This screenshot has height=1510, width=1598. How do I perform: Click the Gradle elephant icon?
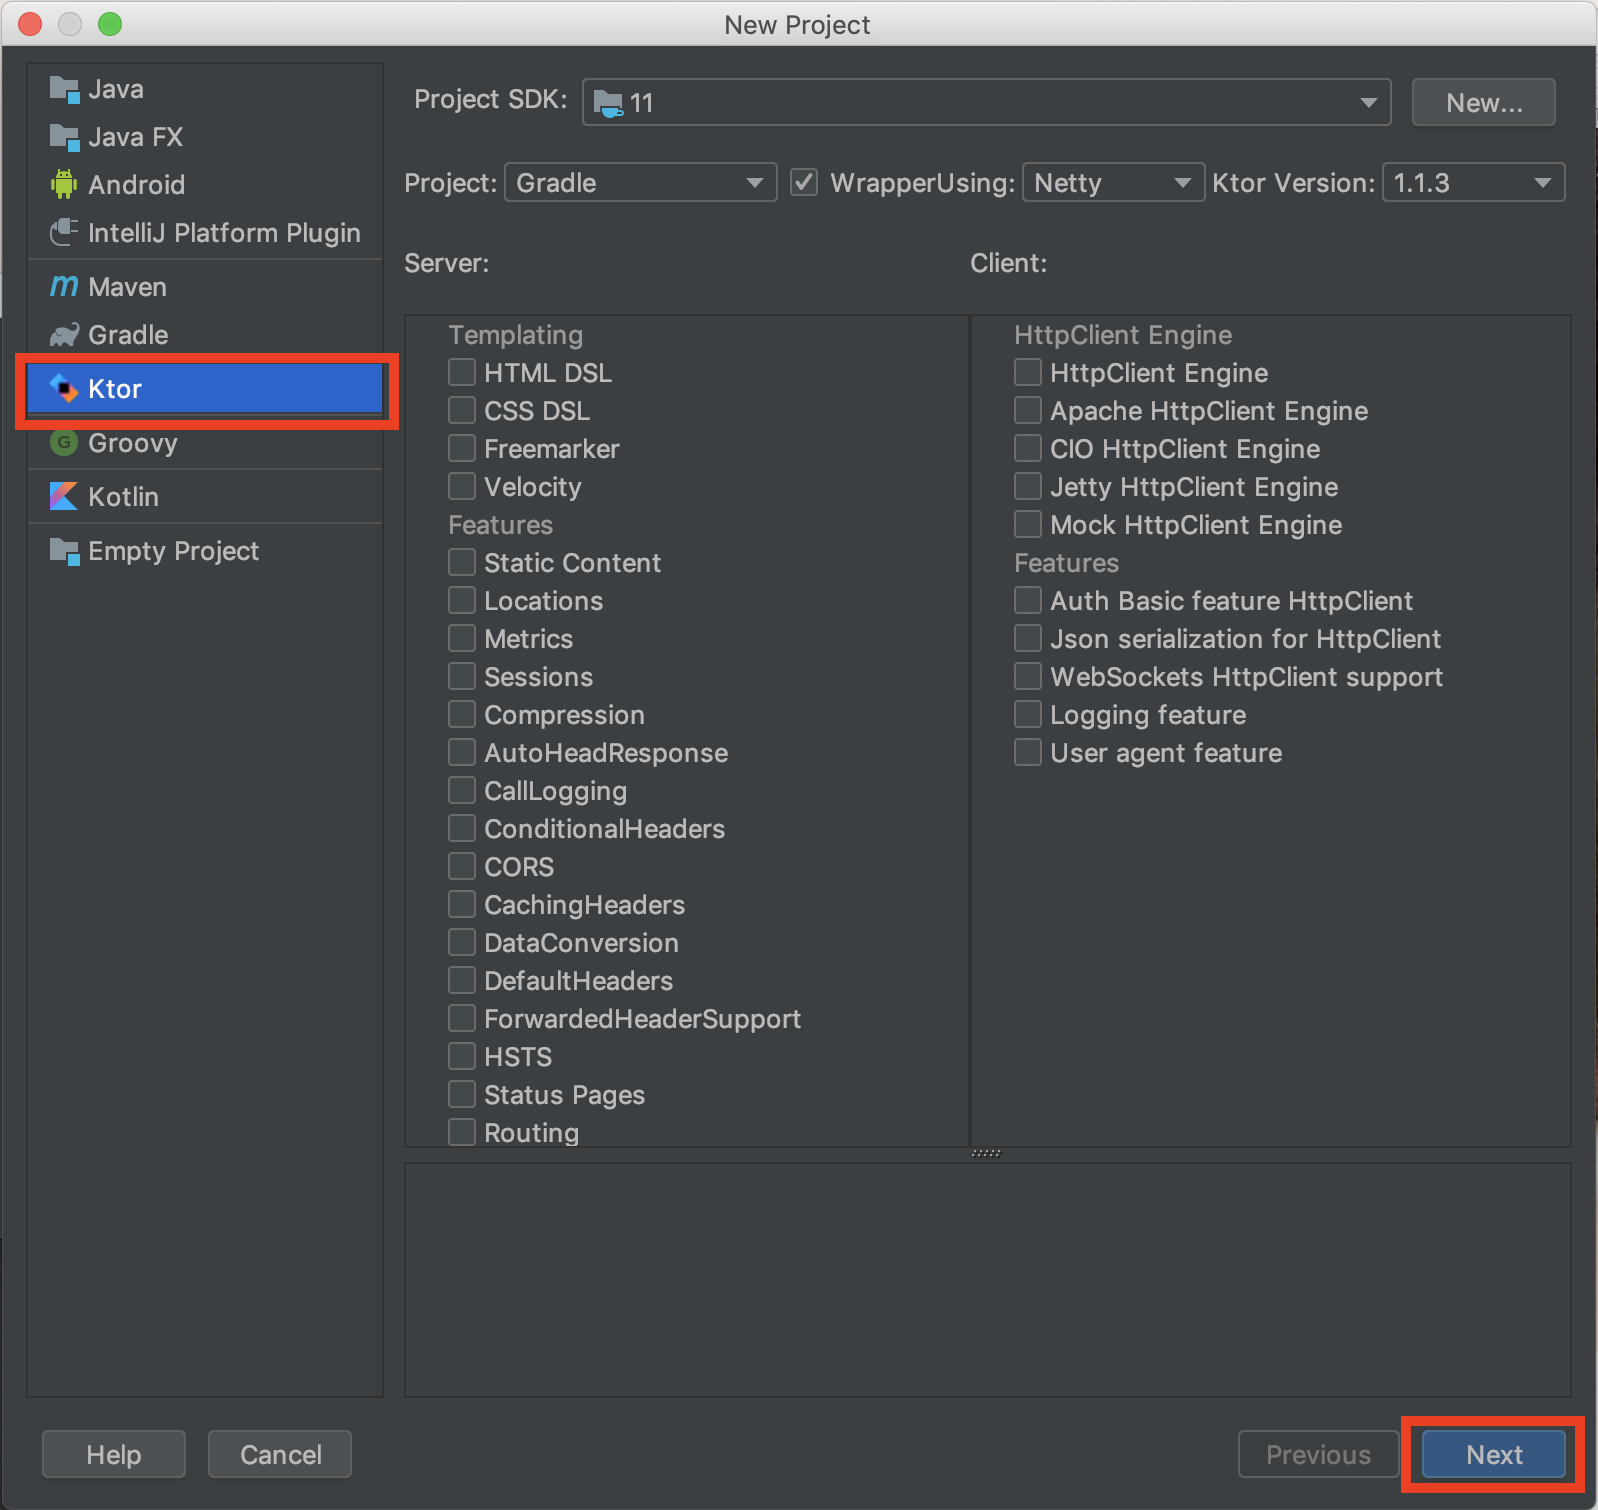pyautogui.click(x=64, y=335)
